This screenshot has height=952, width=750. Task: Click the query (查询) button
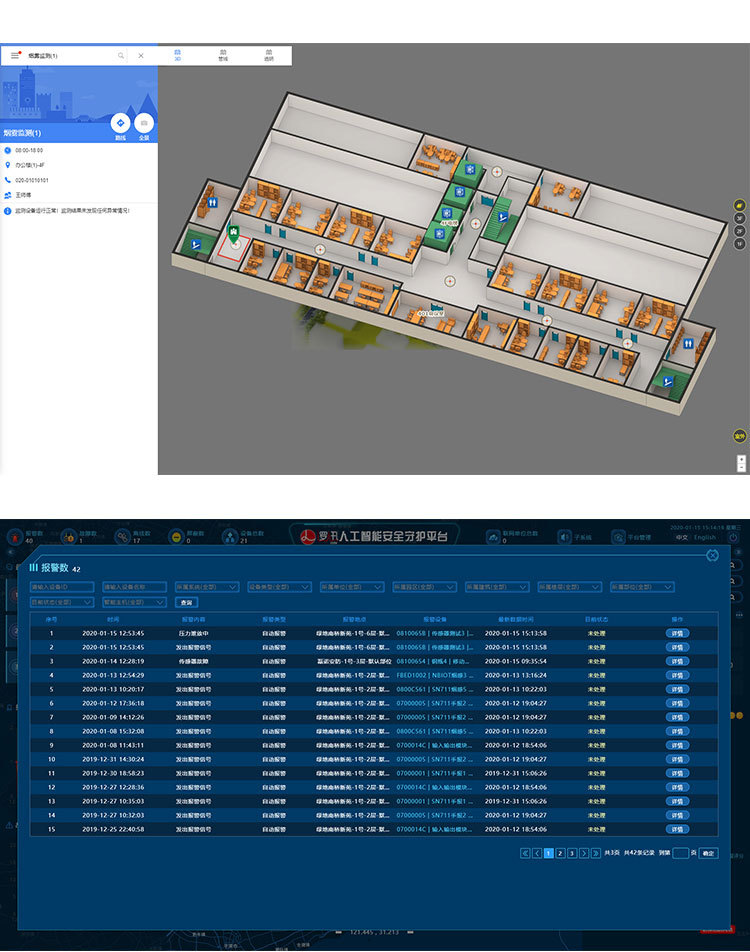tap(186, 602)
